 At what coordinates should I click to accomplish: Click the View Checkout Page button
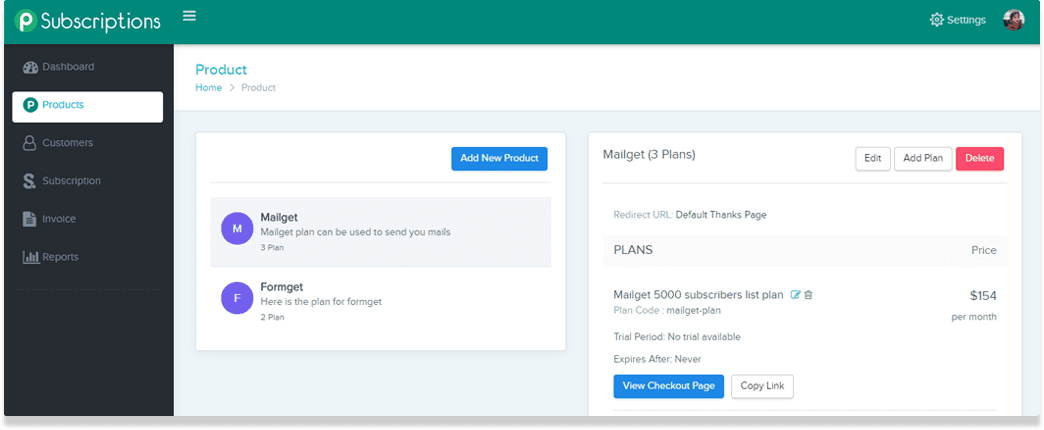click(668, 386)
